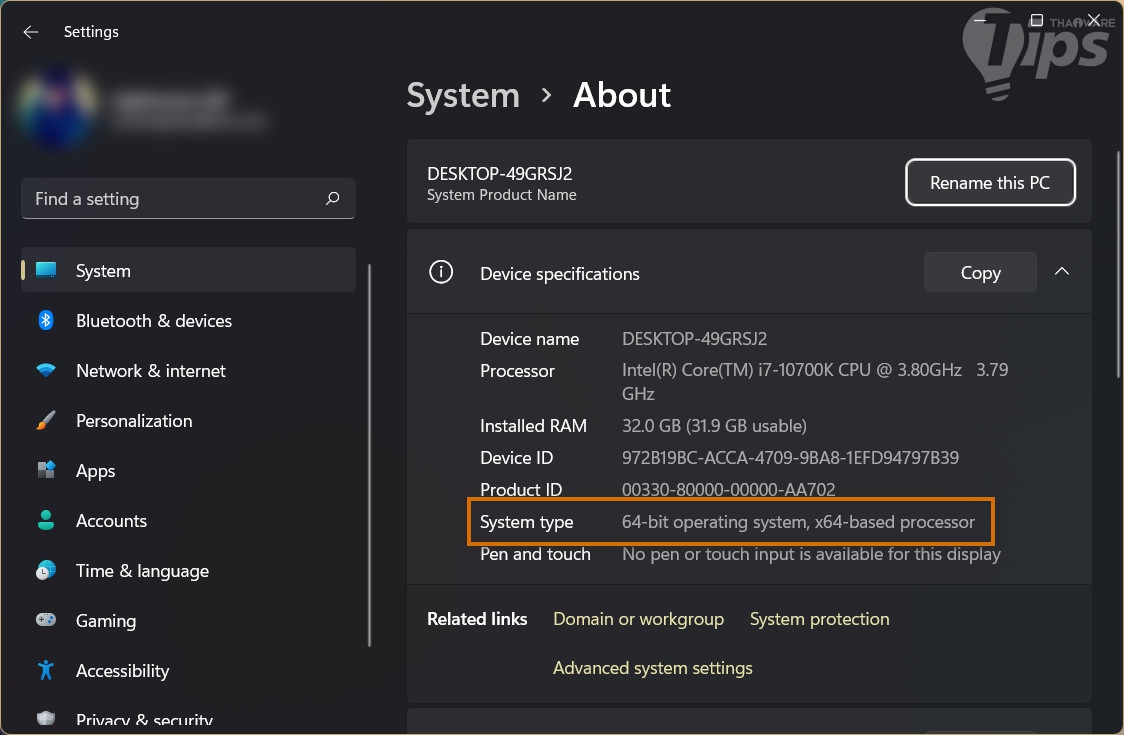Click the Personalization paintbrush icon
The width and height of the screenshot is (1124, 735).
coord(46,421)
